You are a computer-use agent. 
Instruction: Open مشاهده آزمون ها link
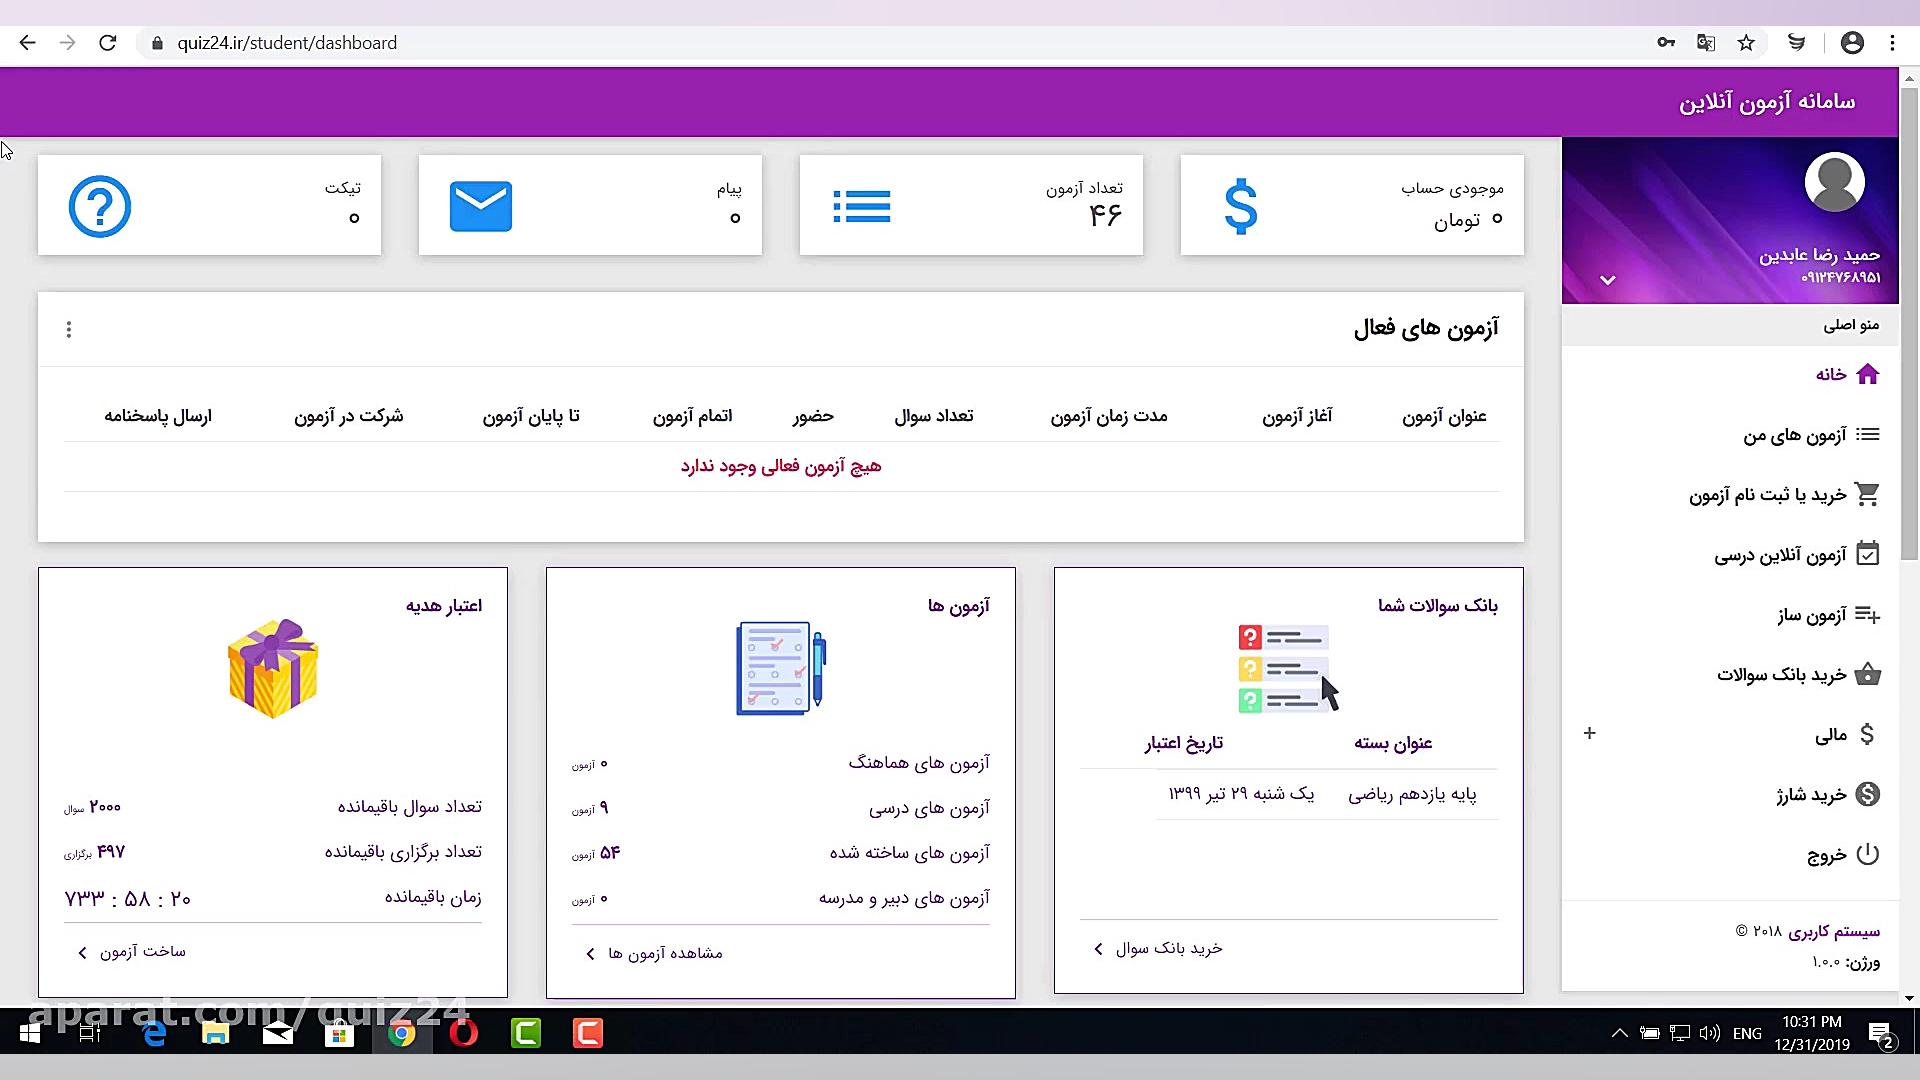point(652,953)
